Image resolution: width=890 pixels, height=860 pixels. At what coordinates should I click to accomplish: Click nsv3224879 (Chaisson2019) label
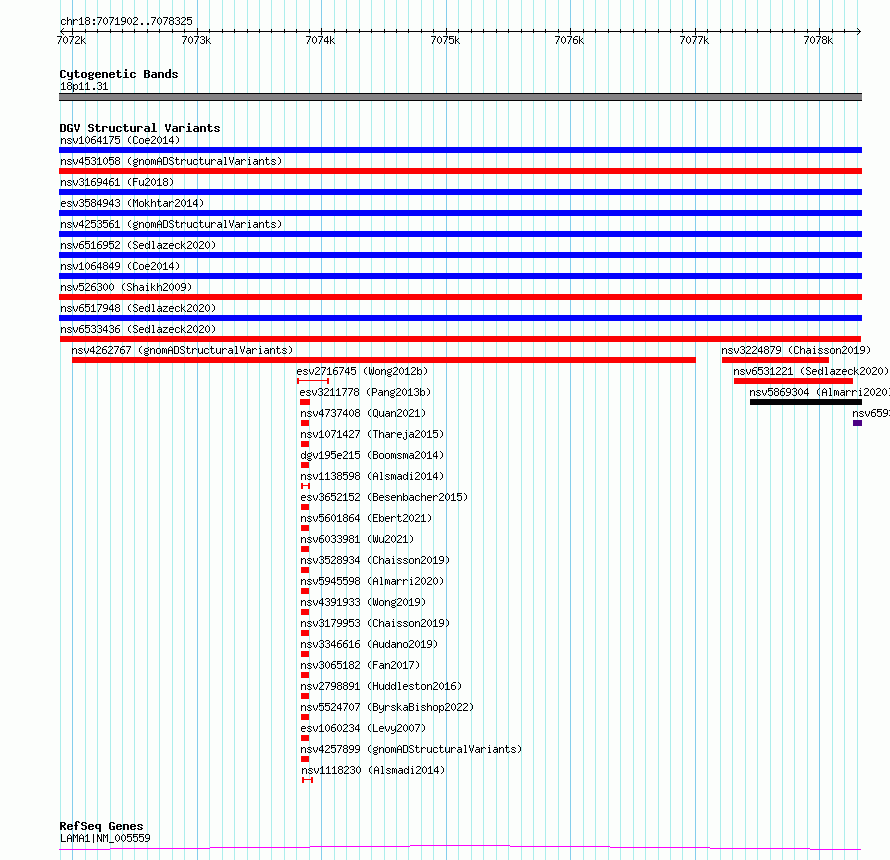point(796,350)
